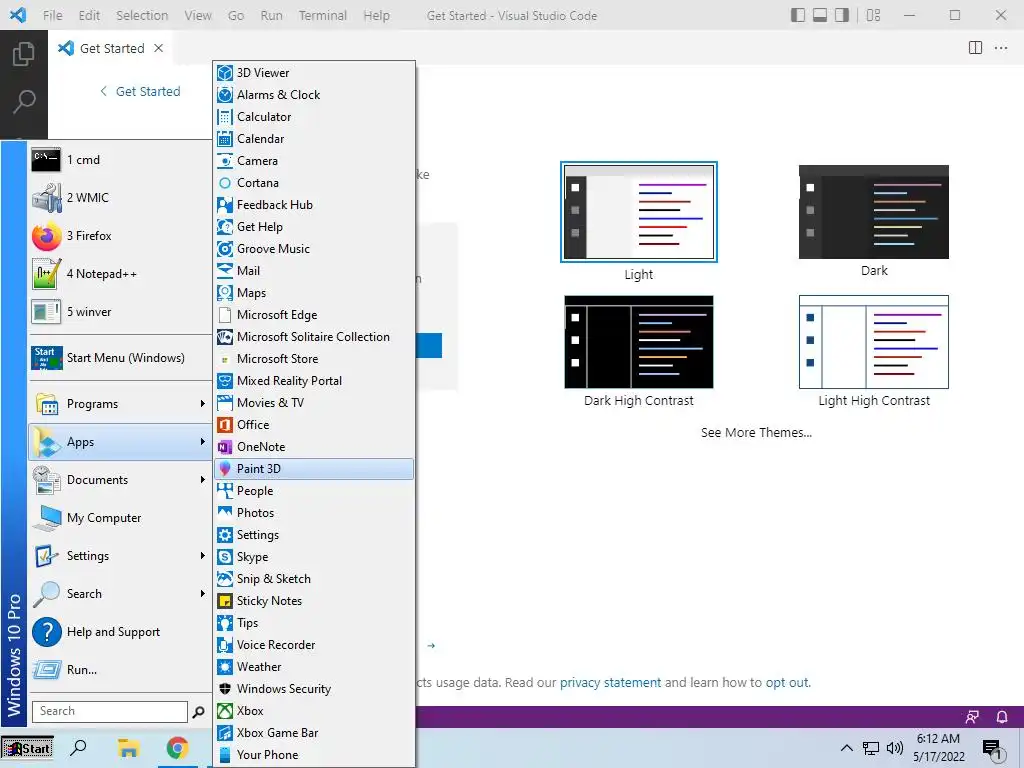Show hidden system tray icons
Image resolution: width=1024 pixels, height=768 pixels.
click(x=846, y=748)
